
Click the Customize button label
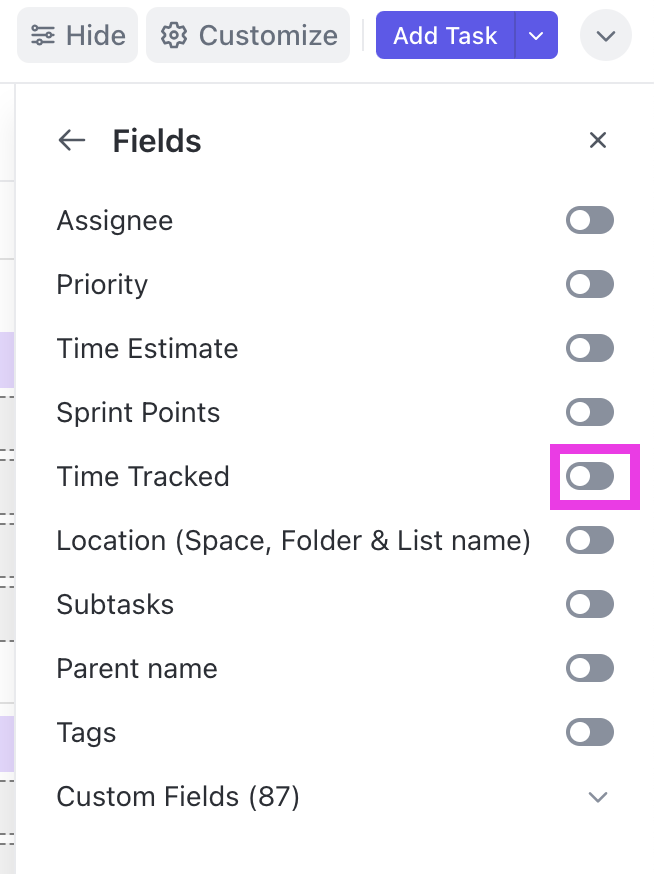click(268, 36)
